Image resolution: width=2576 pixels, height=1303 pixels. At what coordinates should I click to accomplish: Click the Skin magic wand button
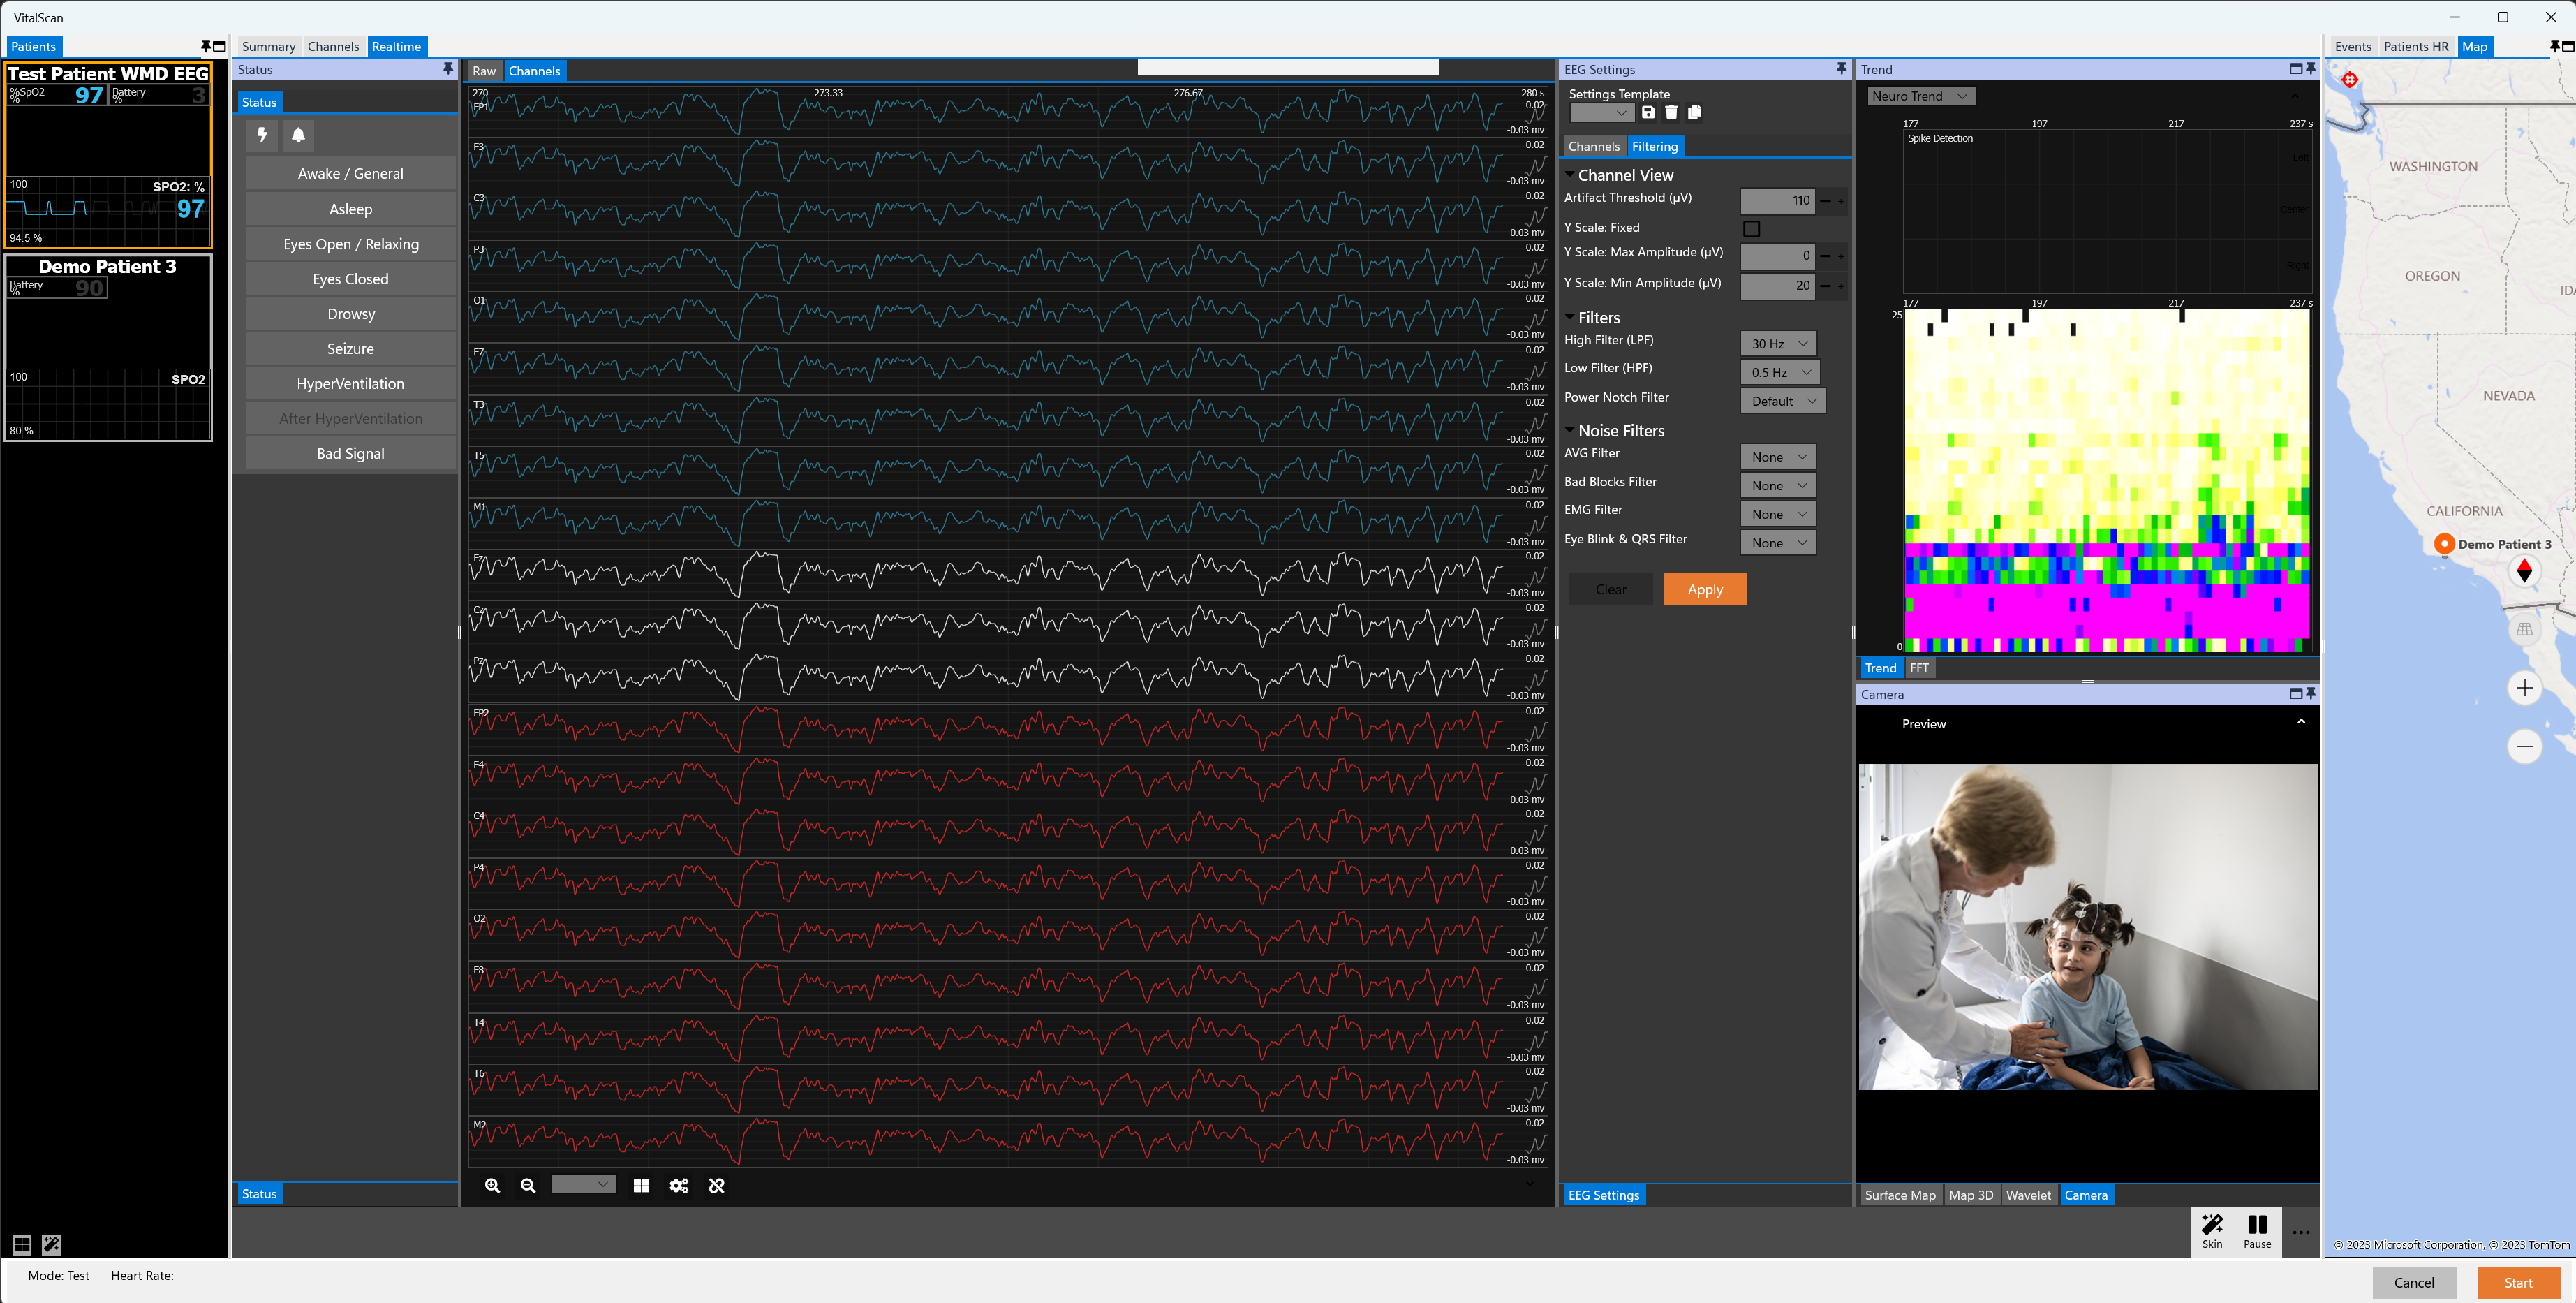click(x=2212, y=1231)
